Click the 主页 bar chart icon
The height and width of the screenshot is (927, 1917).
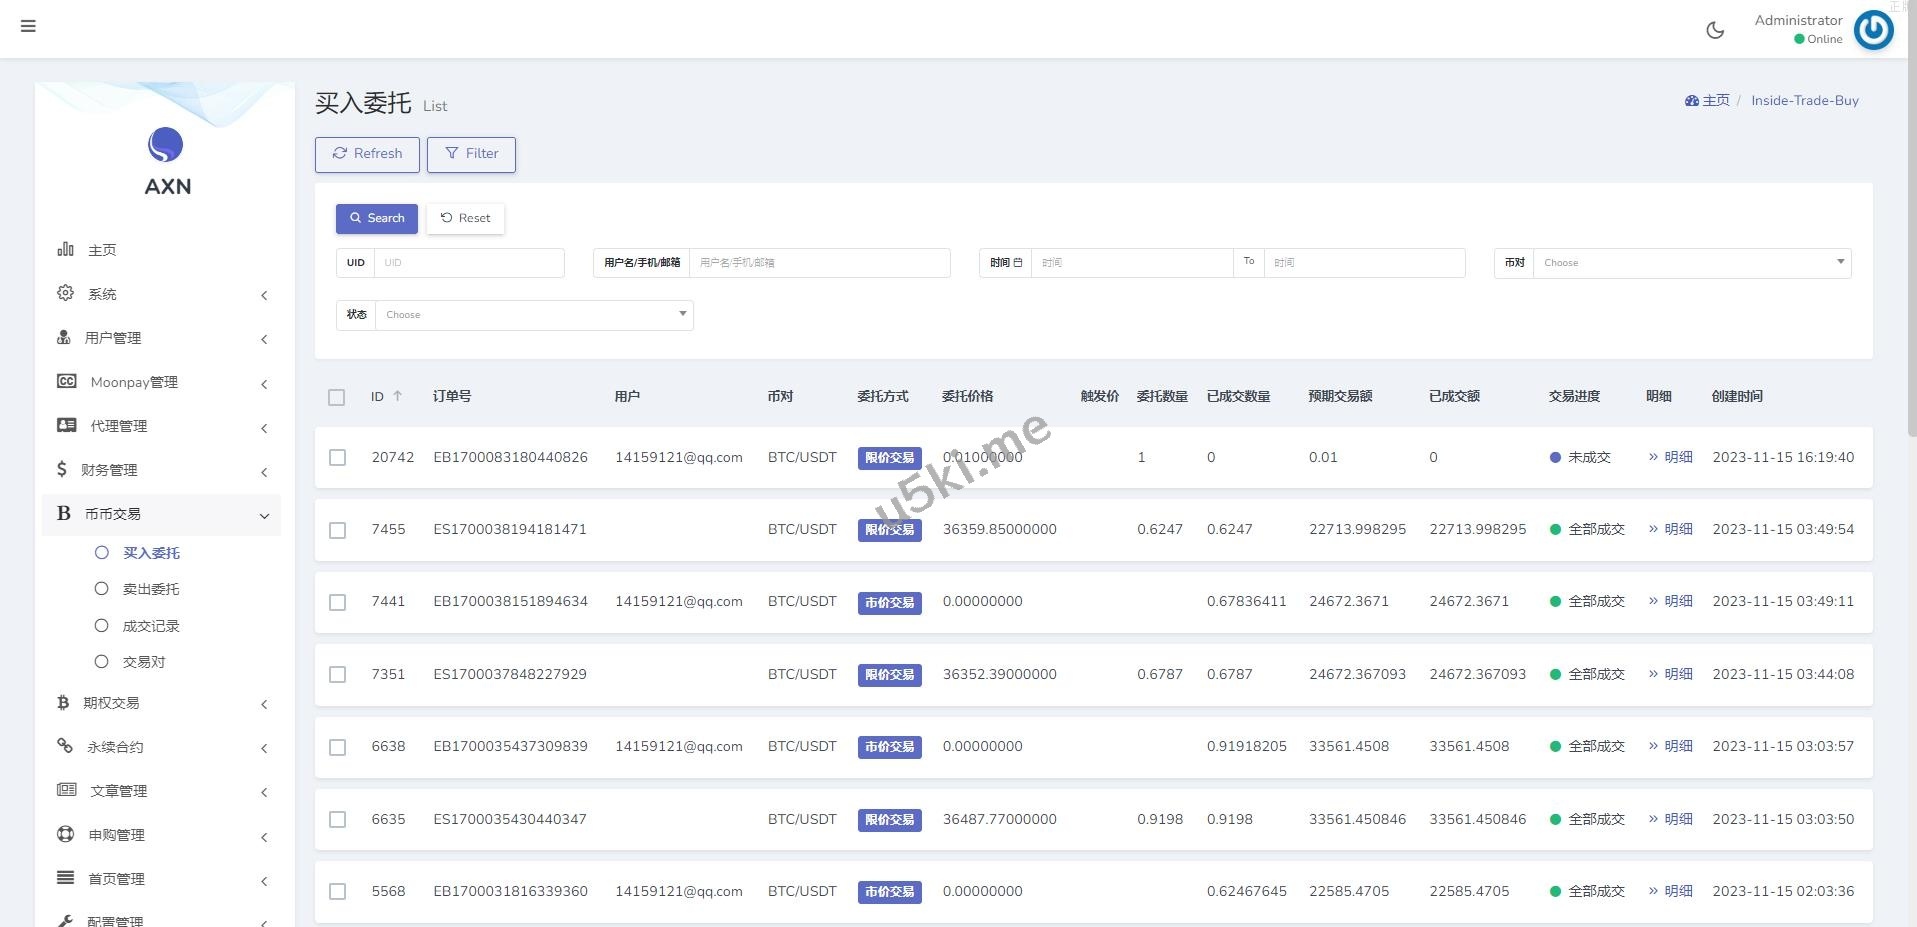[66, 249]
